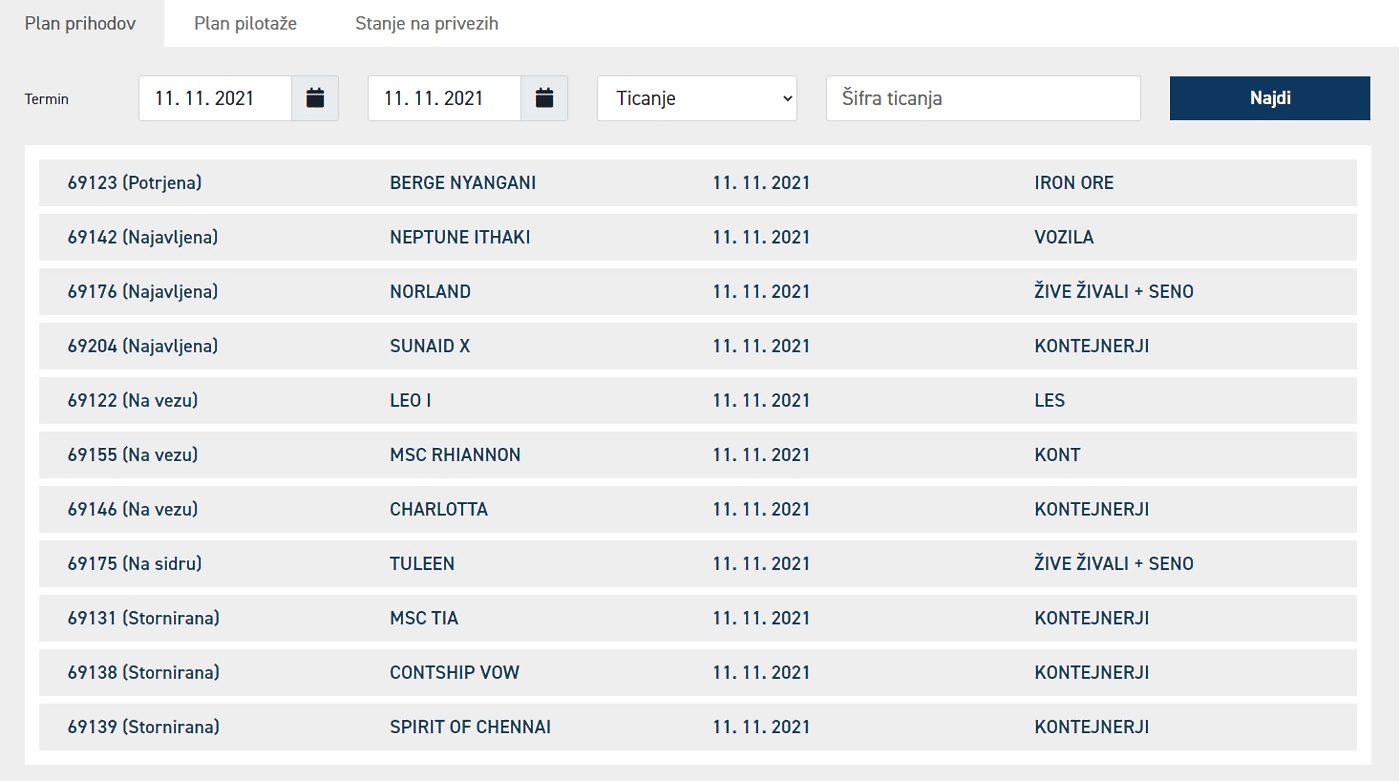Switch to Stanje na privezih tab
1400x781 pixels.
pyautogui.click(x=427, y=23)
